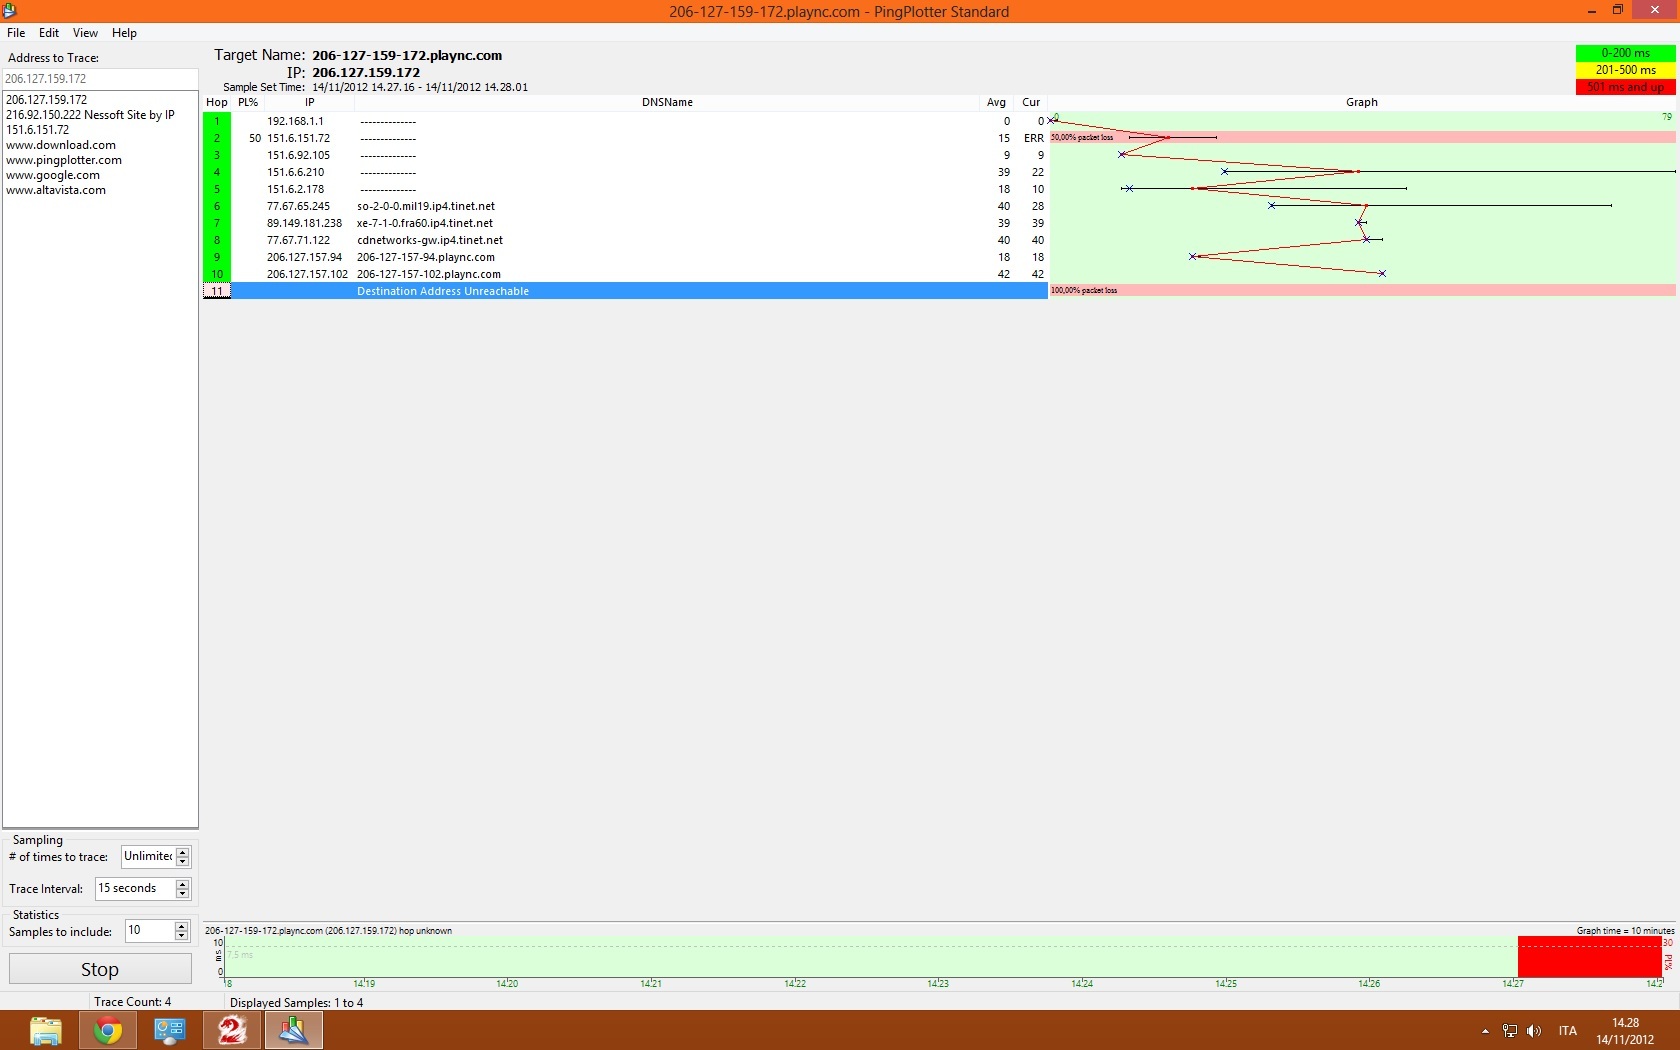1680x1050 pixels.
Task: Click the Address to Trace input field
Action: (100, 78)
